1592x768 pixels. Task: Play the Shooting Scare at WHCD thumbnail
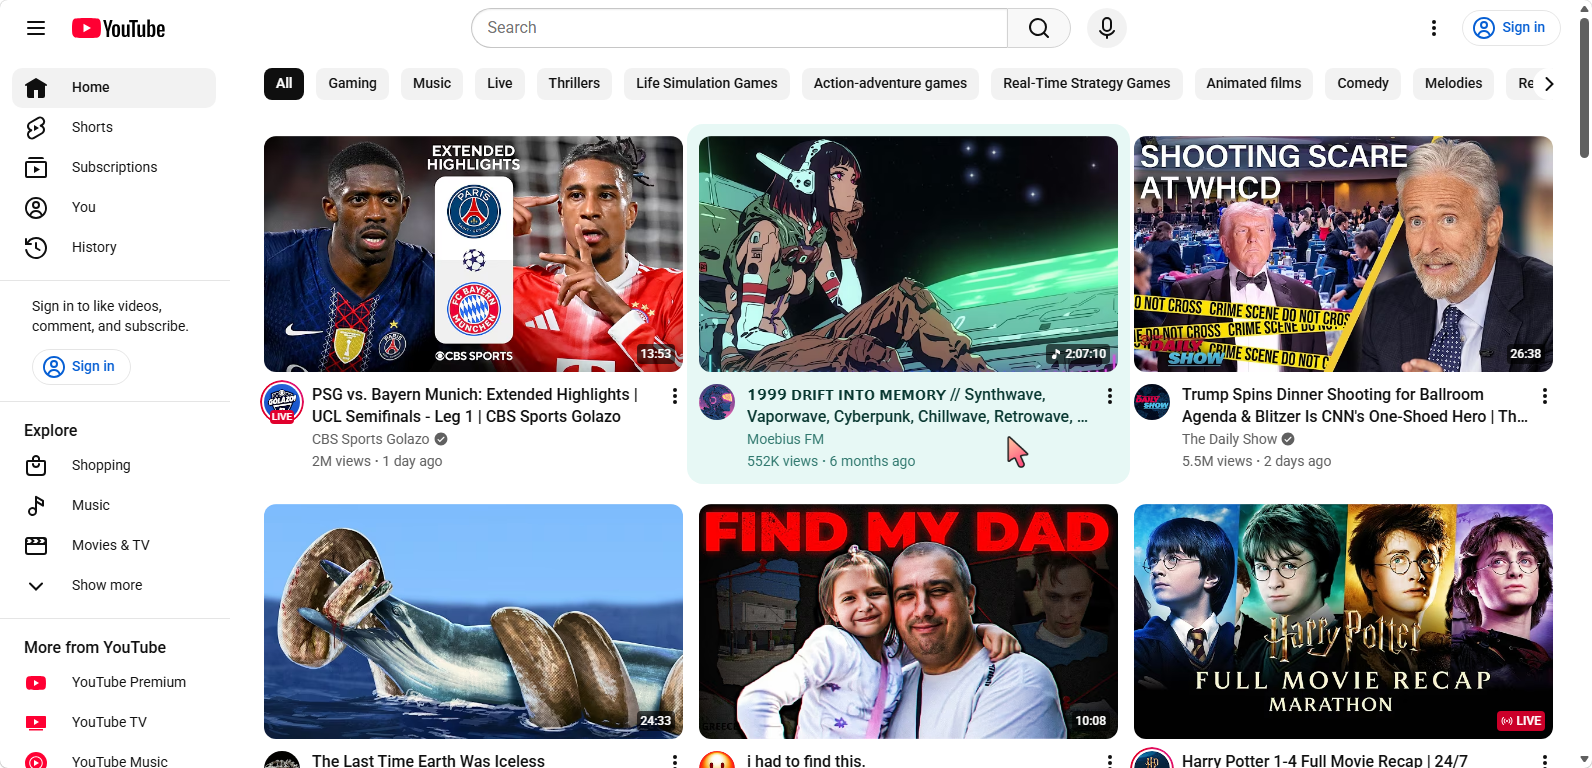[x=1343, y=254]
